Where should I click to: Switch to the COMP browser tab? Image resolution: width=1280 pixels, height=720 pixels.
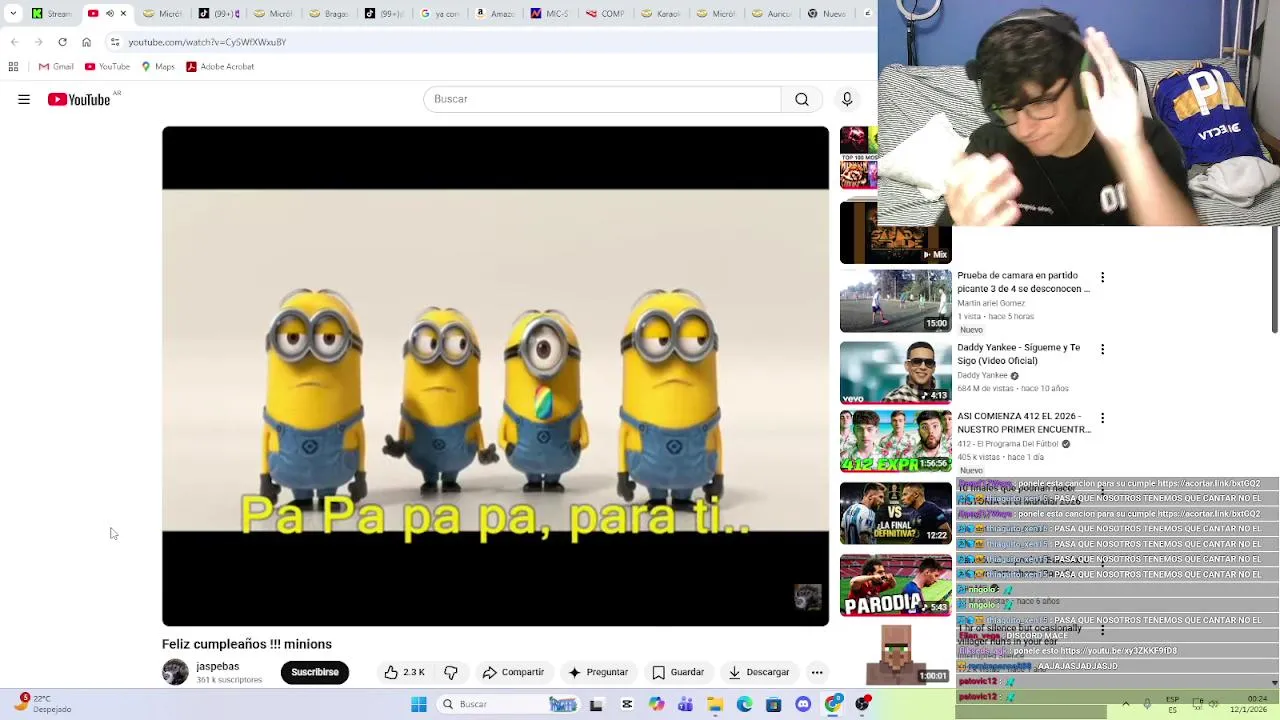(x=605, y=13)
